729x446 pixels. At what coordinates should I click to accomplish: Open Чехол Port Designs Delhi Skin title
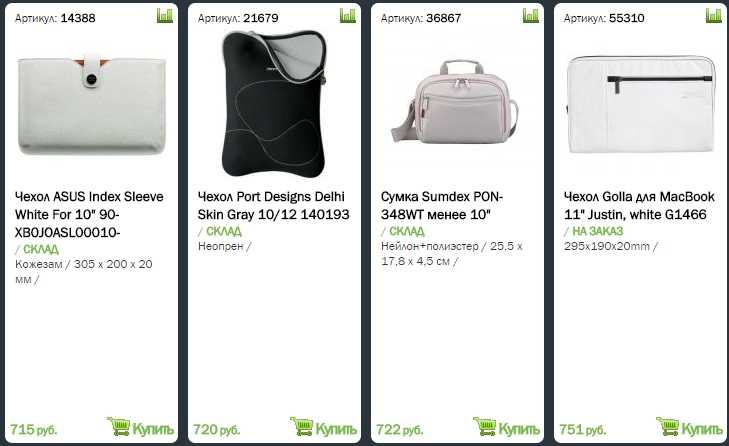pyautogui.click(x=273, y=206)
